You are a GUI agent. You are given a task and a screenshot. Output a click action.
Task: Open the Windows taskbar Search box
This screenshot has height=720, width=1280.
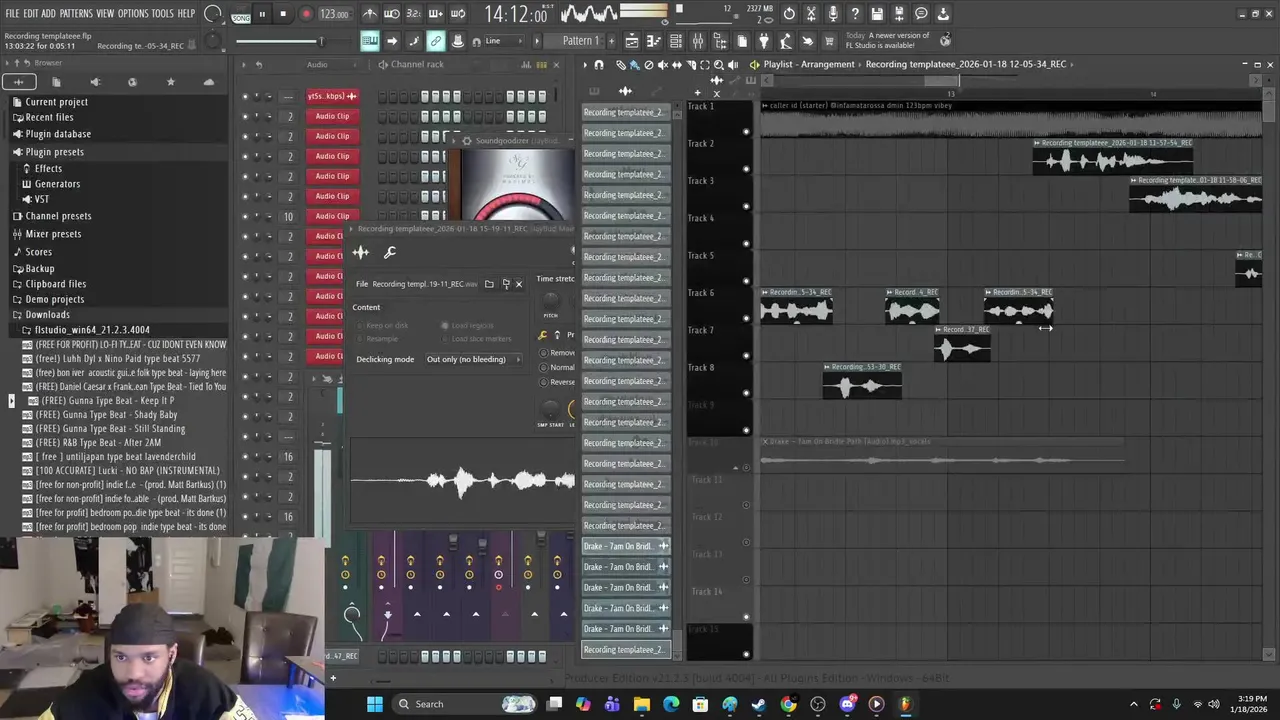(461, 704)
